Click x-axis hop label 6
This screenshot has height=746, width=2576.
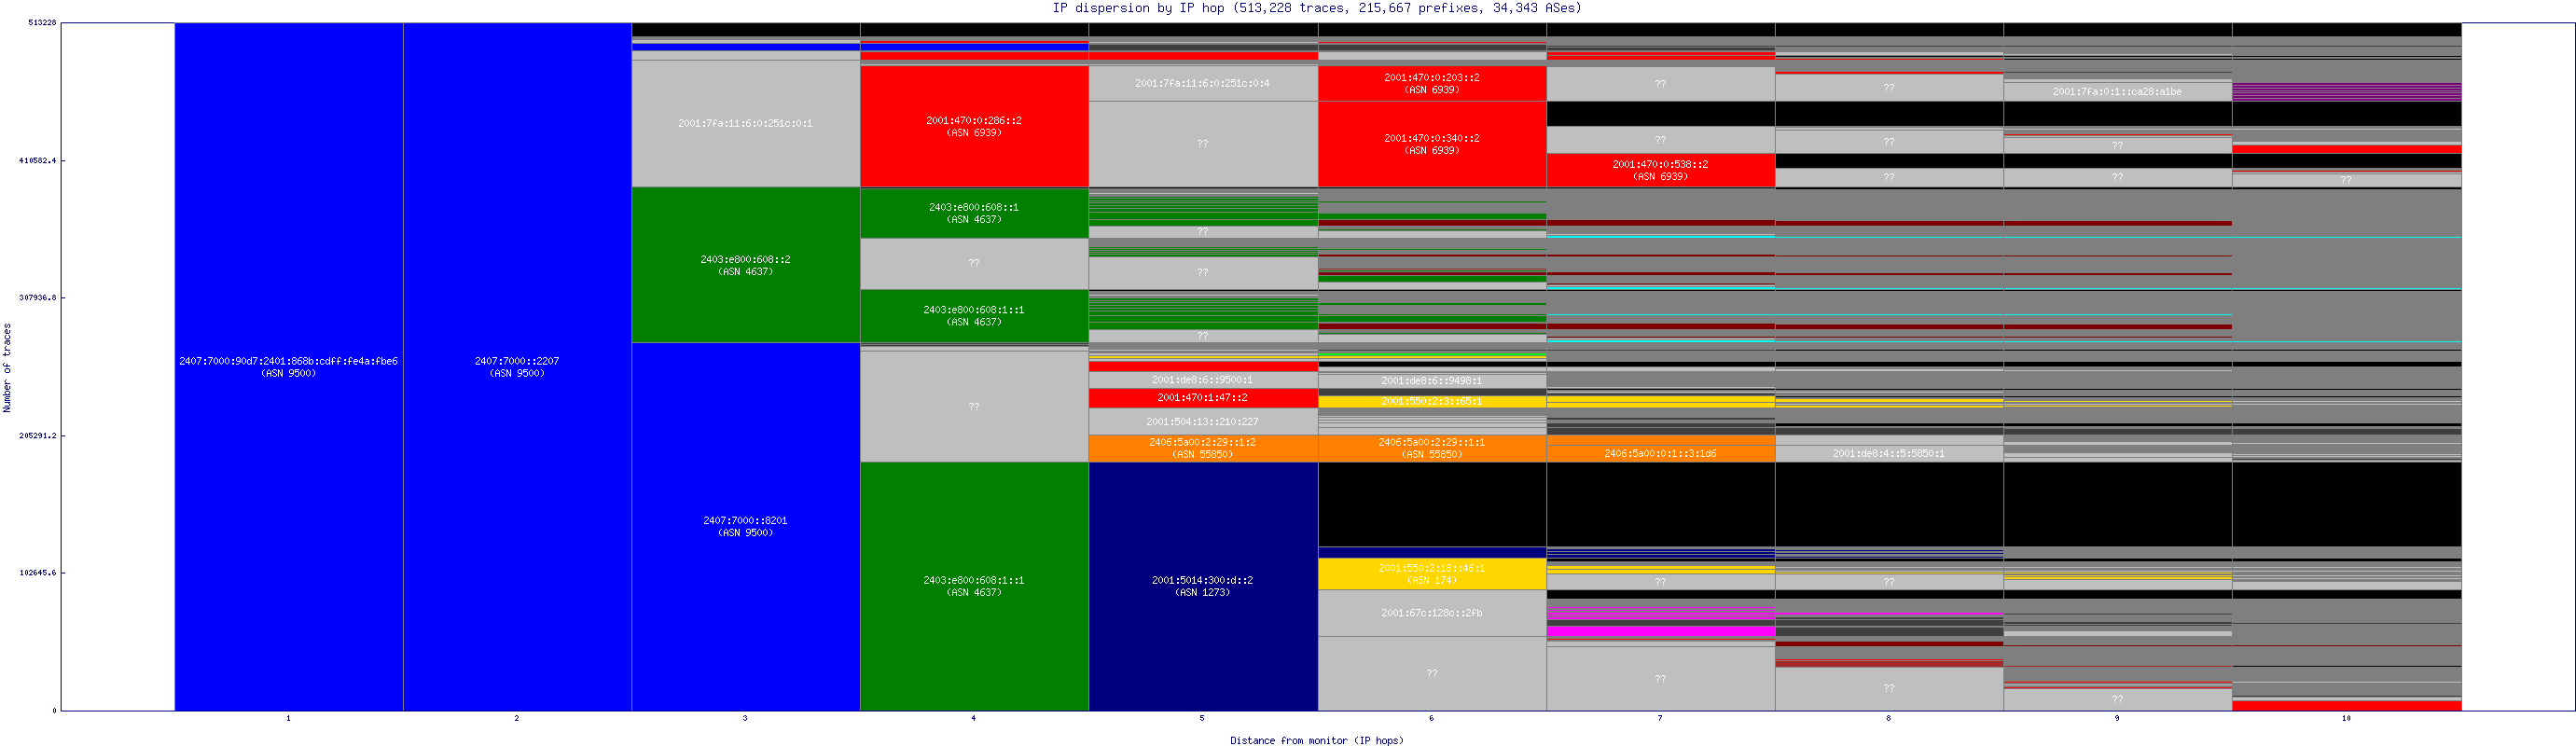(x=1431, y=719)
